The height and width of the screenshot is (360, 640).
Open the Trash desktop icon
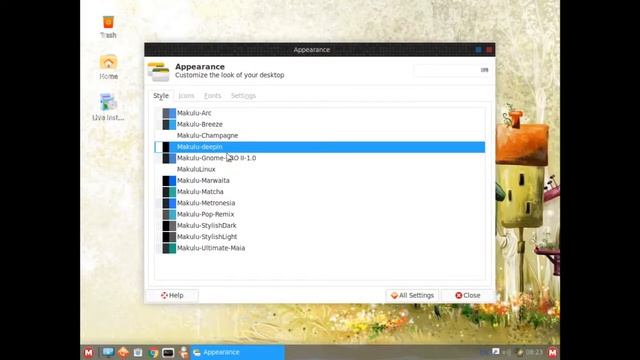tap(108, 27)
